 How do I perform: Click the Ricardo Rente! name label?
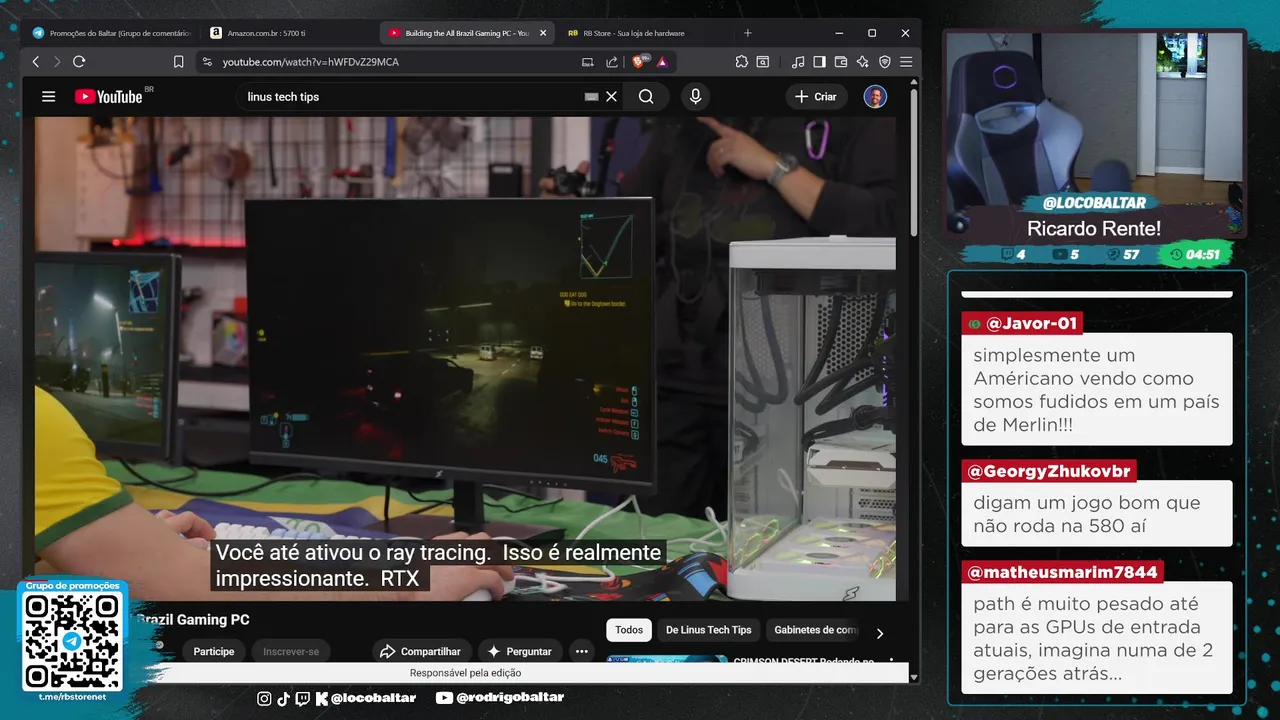(x=1094, y=228)
